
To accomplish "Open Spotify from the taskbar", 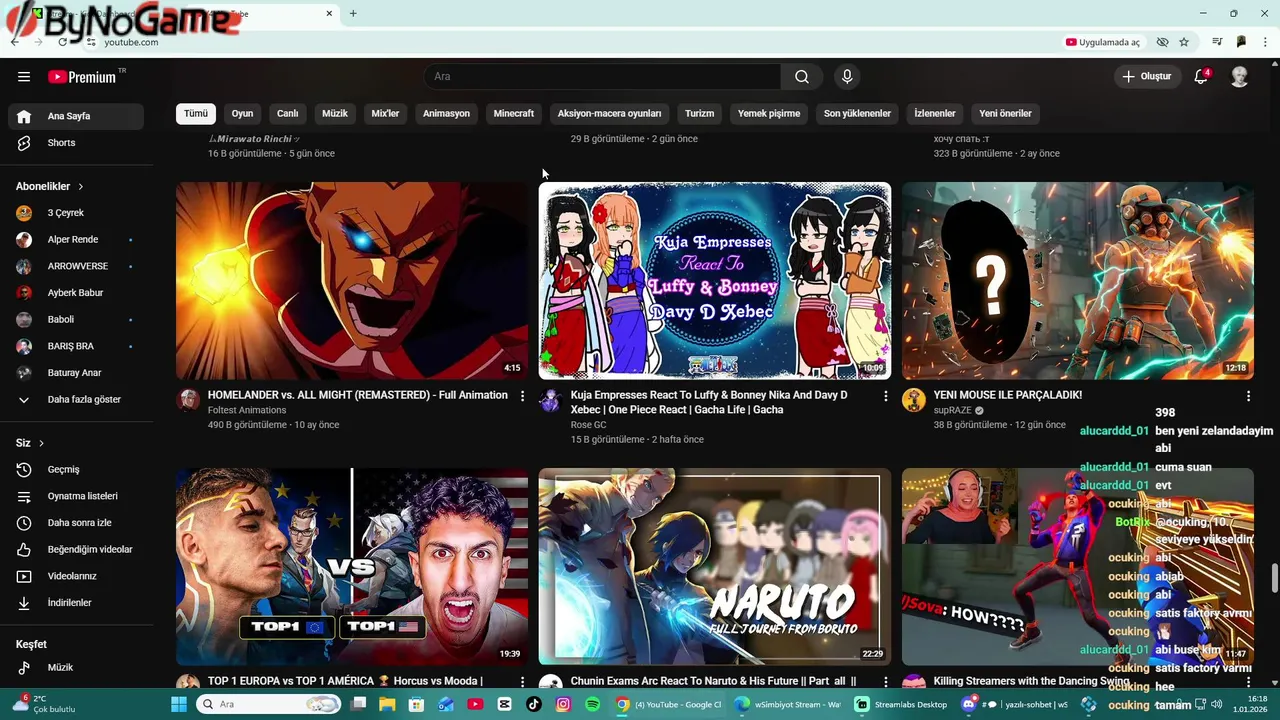I will (592, 705).
